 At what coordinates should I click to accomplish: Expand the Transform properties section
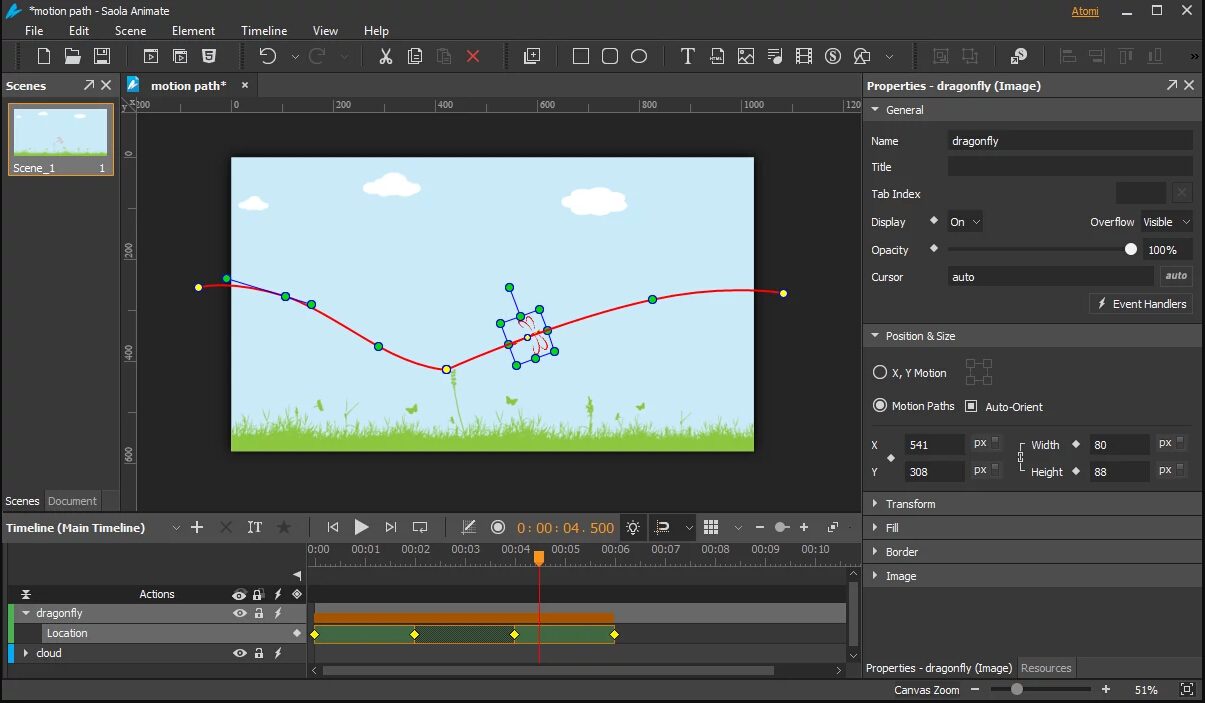pyautogui.click(x=910, y=503)
